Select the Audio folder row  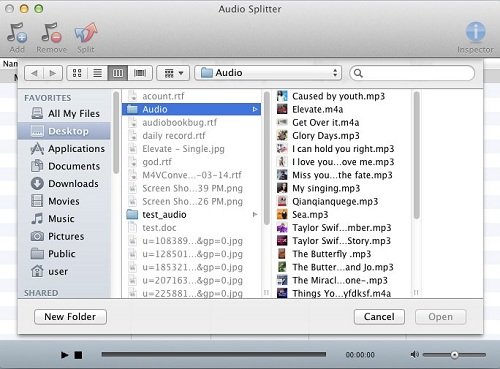191,109
